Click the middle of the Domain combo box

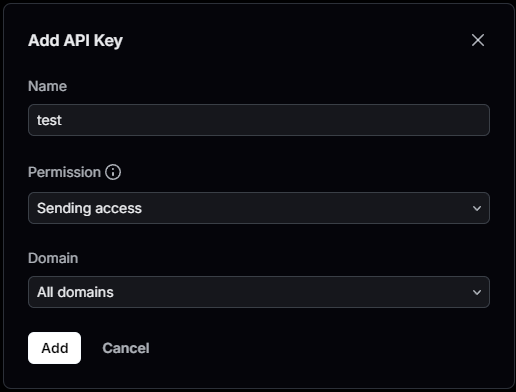pos(259,292)
